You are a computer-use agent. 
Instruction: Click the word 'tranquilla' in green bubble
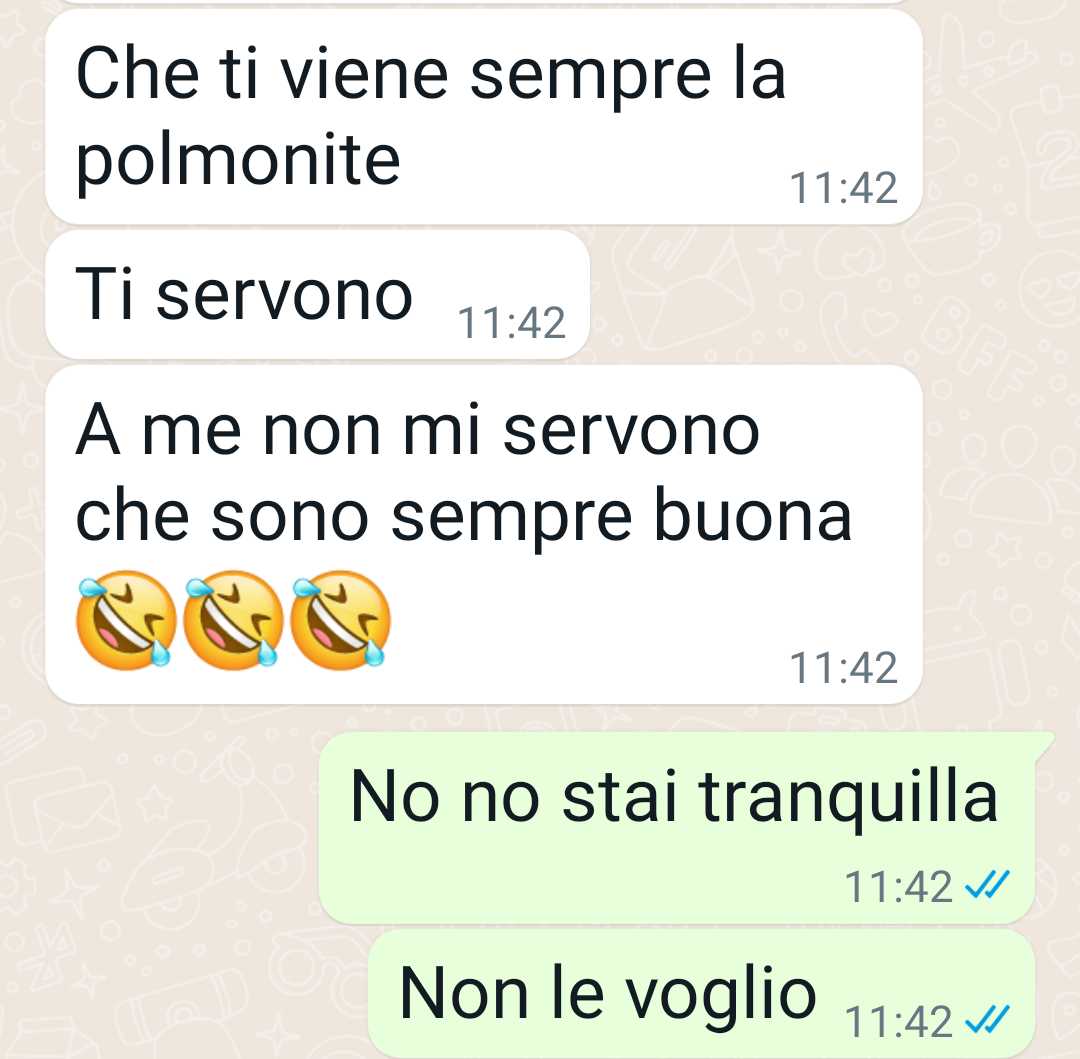coord(848,797)
